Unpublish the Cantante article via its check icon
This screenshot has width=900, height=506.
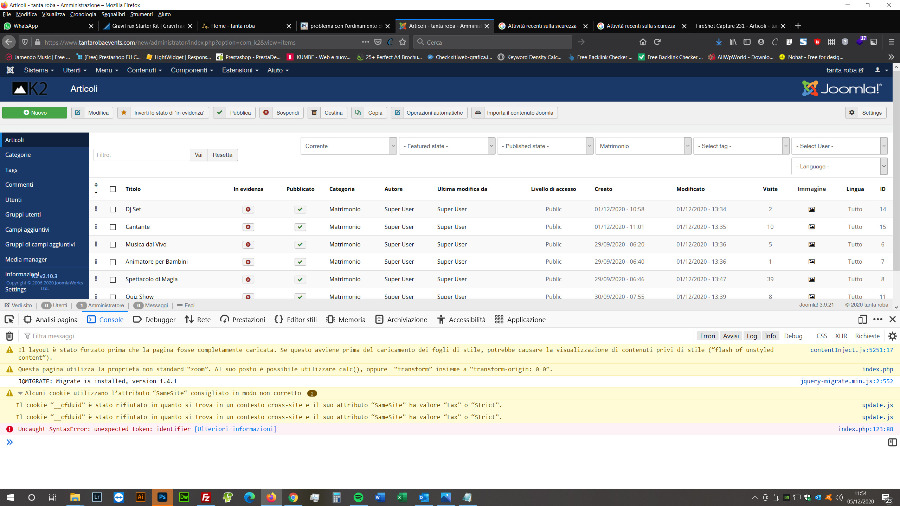(x=300, y=227)
